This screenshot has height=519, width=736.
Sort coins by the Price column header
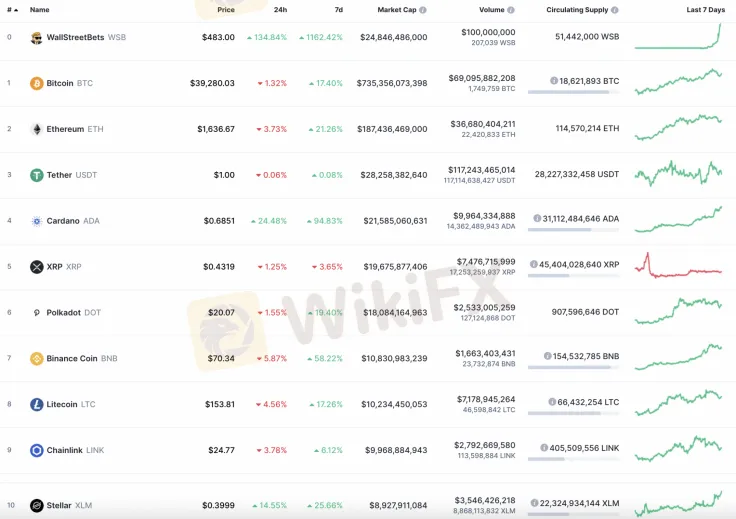[225, 10]
